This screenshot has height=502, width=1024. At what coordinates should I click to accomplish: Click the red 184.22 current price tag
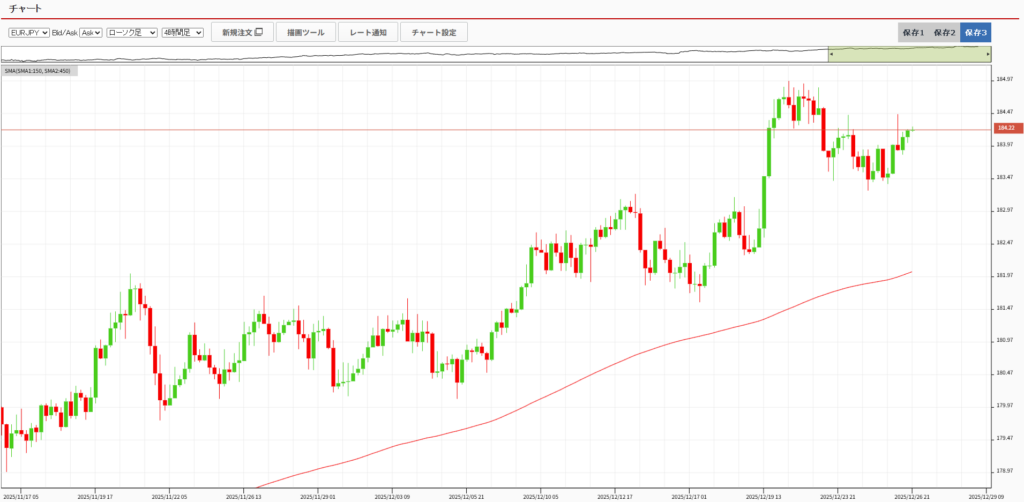coord(1005,129)
